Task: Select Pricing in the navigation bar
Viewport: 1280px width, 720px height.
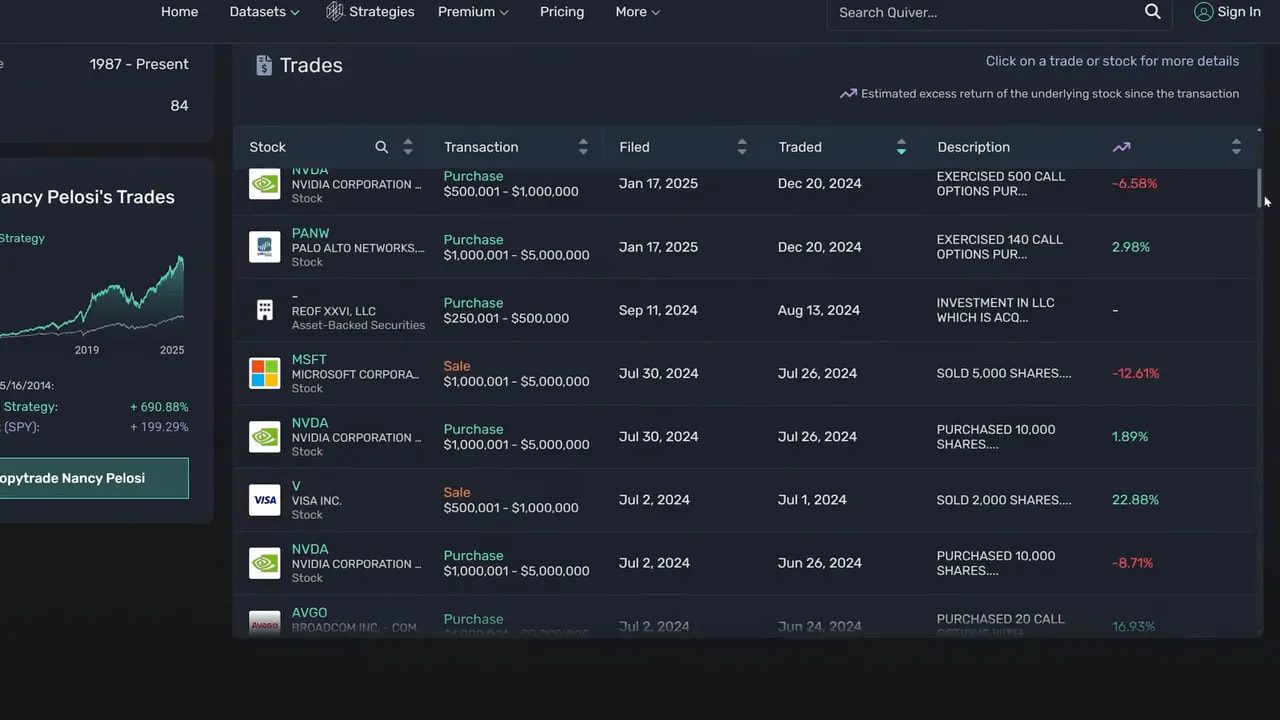Action: (561, 11)
